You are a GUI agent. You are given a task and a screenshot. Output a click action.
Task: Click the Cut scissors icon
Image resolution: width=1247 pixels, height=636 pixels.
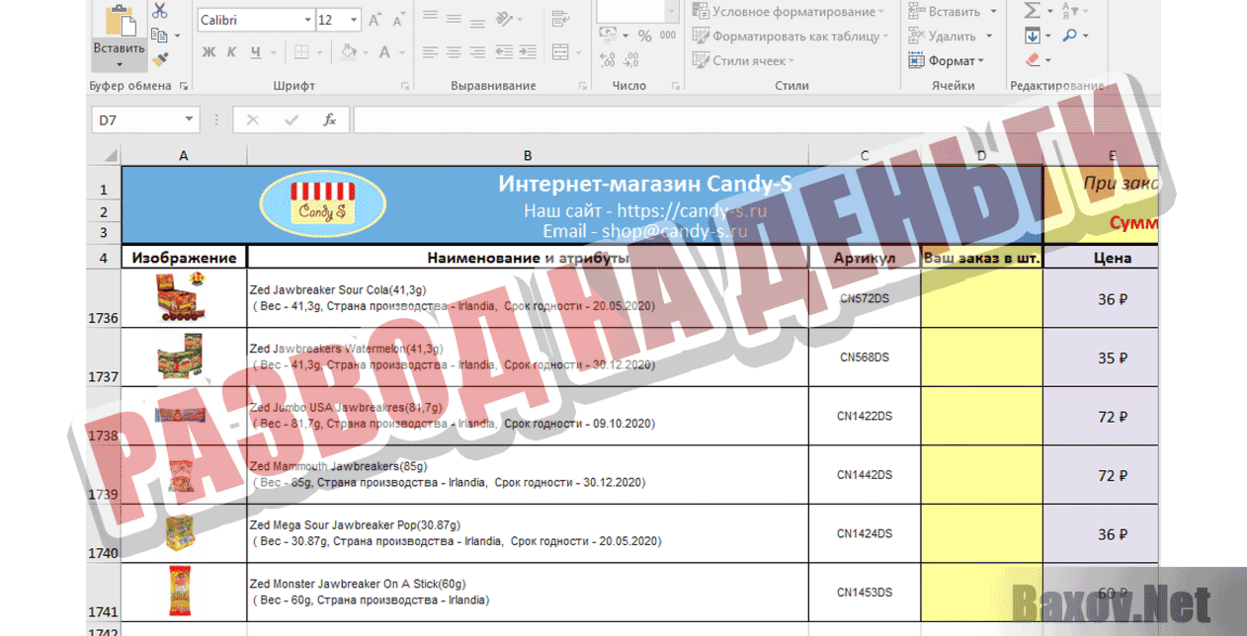(160, 12)
